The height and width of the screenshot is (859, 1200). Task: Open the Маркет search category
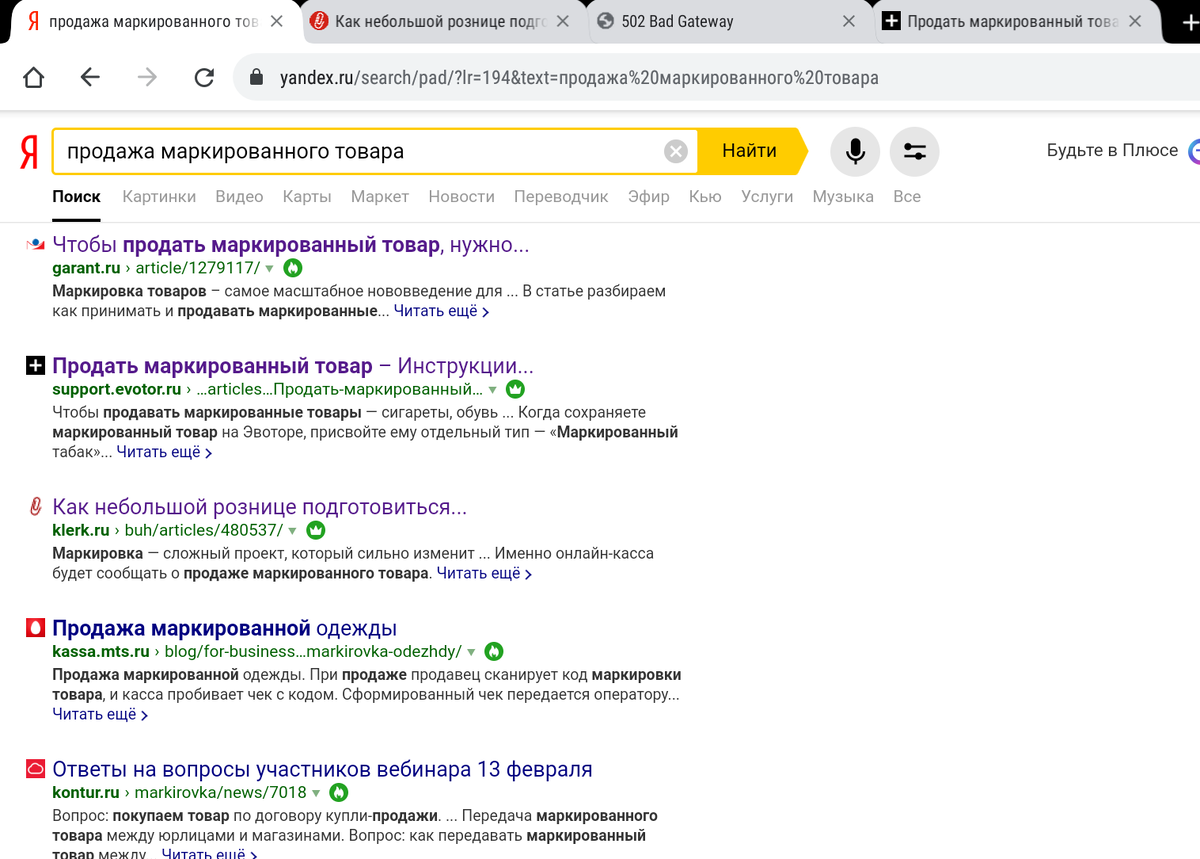coord(380,197)
